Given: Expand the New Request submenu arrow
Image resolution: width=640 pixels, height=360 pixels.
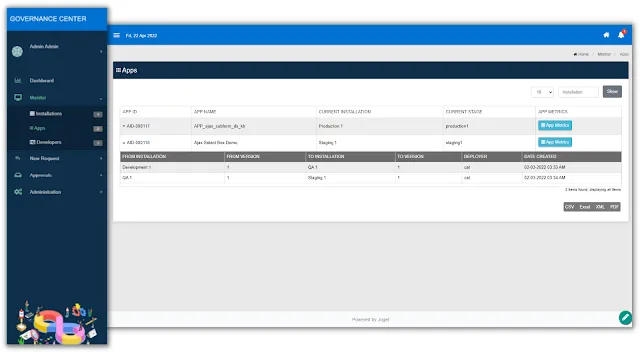Looking at the screenshot, I should (x=101, y=158).
